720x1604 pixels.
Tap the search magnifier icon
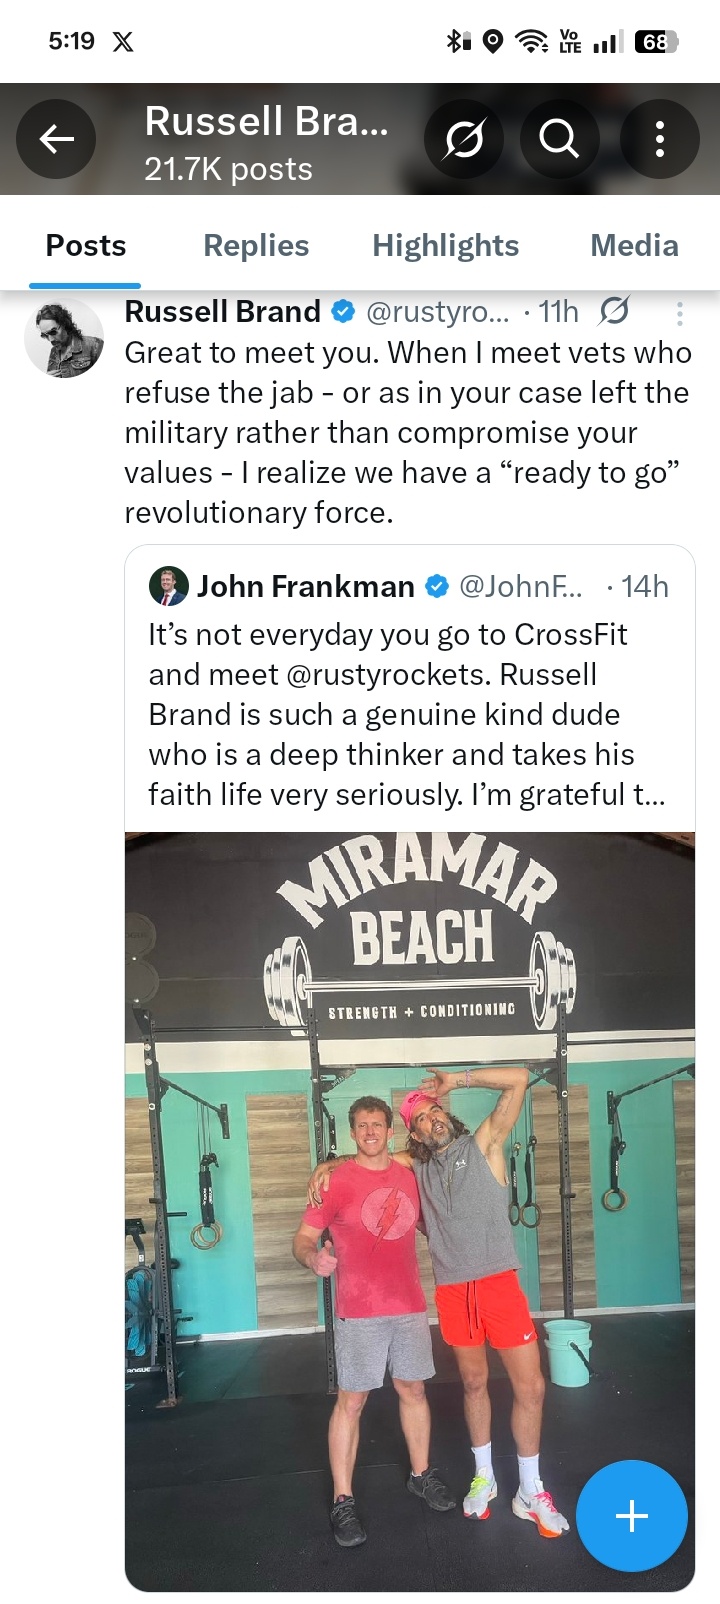559,139
